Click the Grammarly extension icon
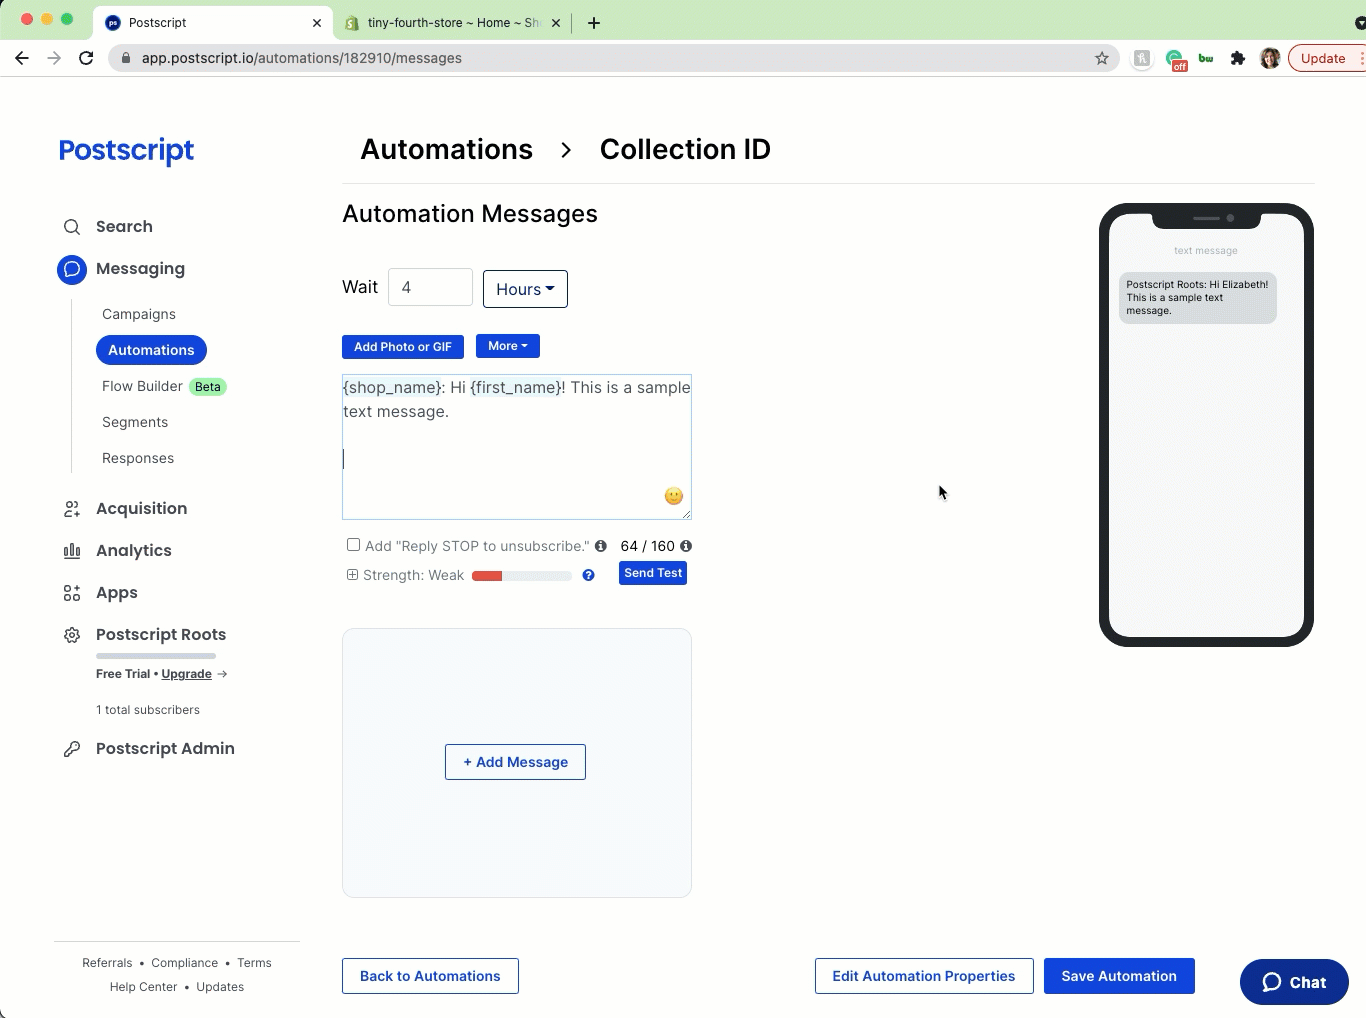The image size is (1366, 1018). pos(1175,59)
